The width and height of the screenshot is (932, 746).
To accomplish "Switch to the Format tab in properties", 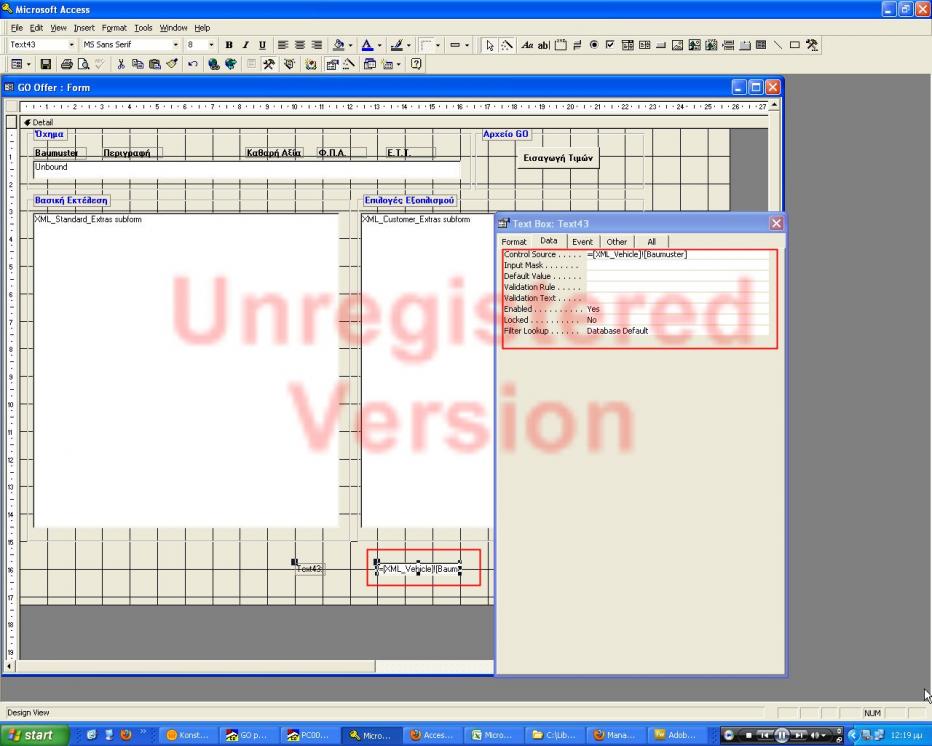I will pos(514,242).
